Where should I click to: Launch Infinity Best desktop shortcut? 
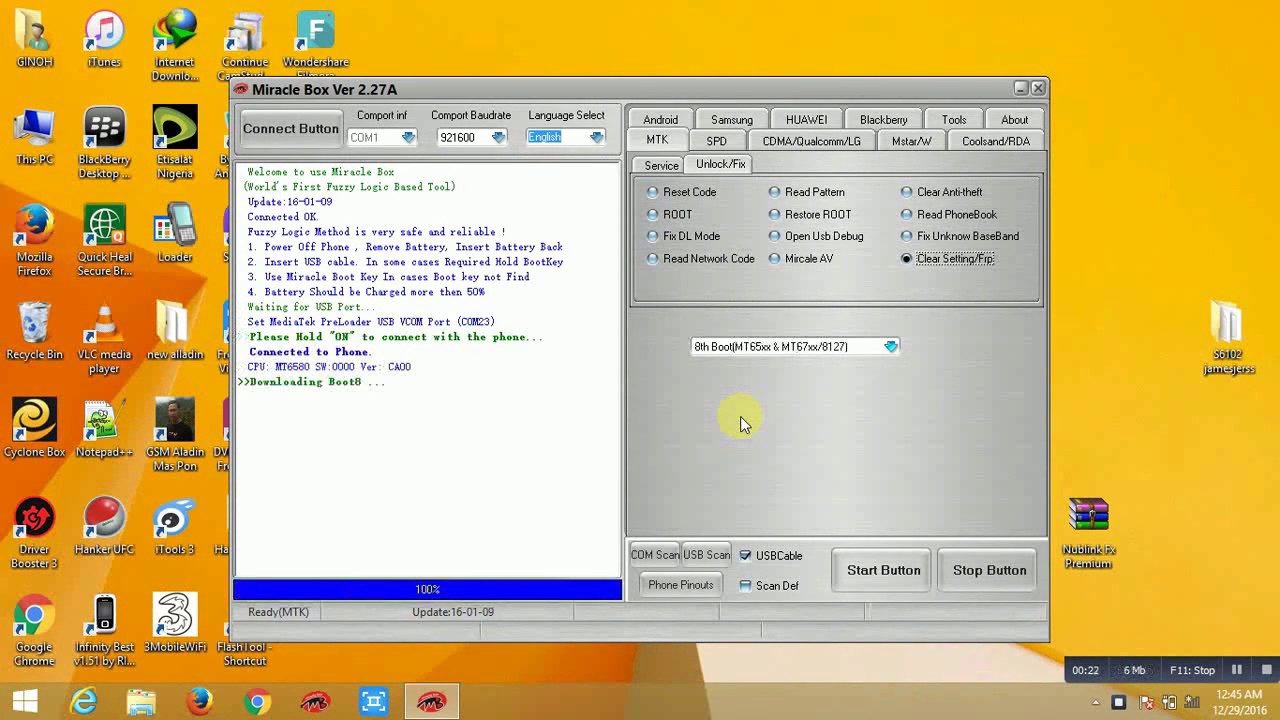point(104,631)
